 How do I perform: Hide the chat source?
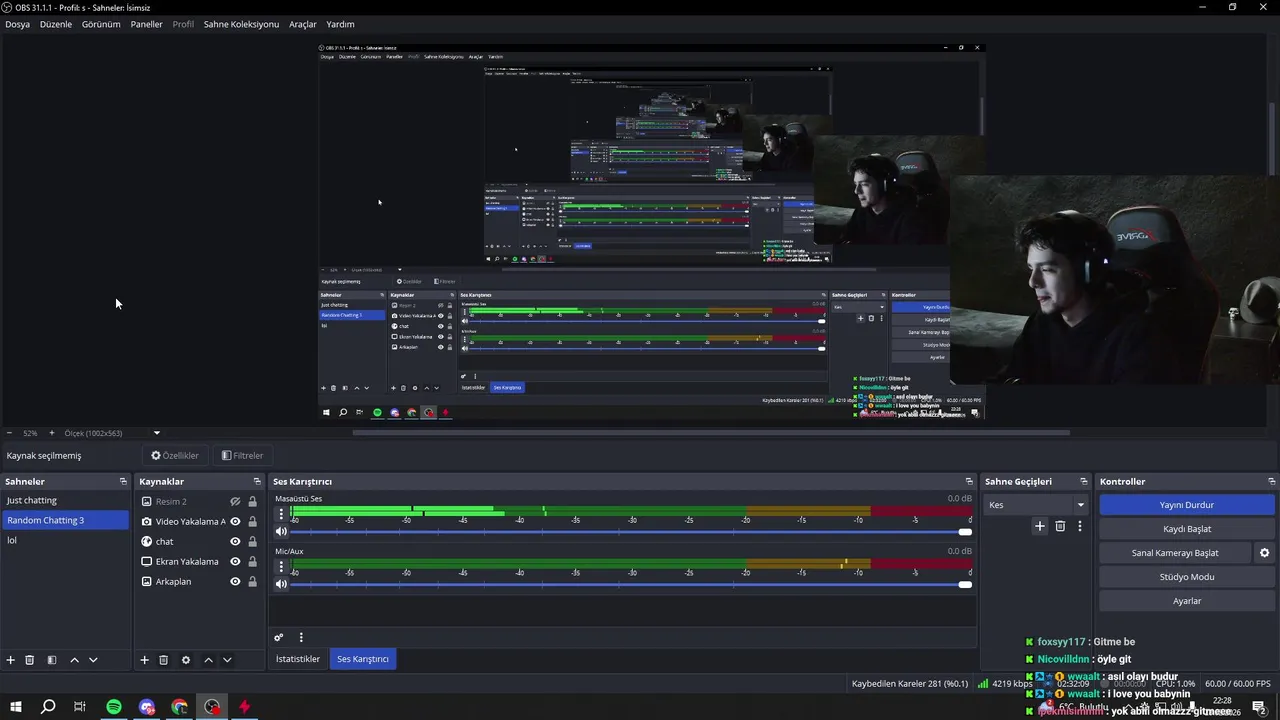(x=235, y=542)
